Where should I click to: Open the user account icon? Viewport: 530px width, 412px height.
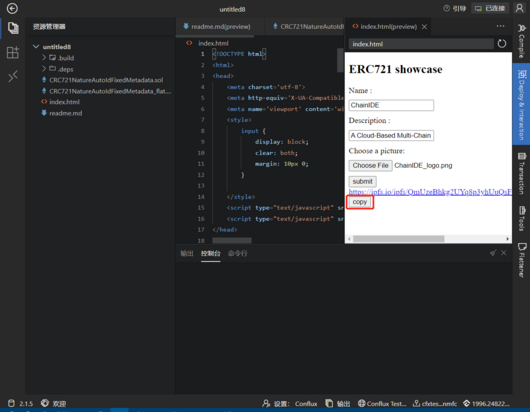tap(519, 8)
